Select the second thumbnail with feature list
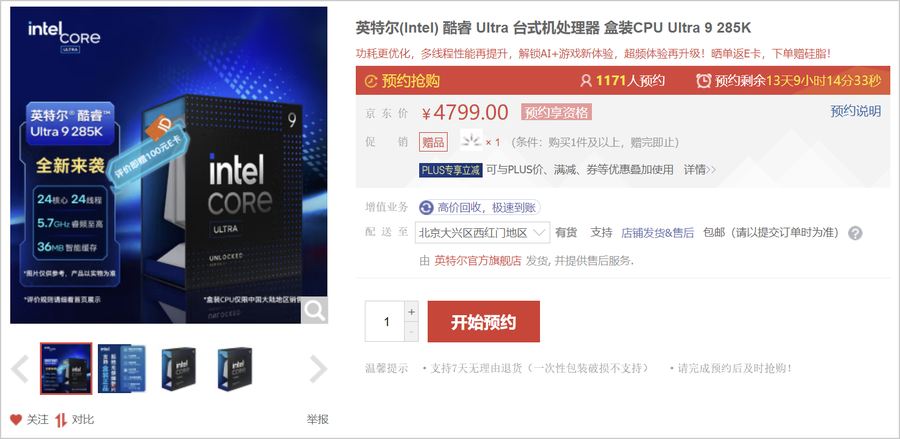Screen dimensions: 900x439 (x=122, y=369)
